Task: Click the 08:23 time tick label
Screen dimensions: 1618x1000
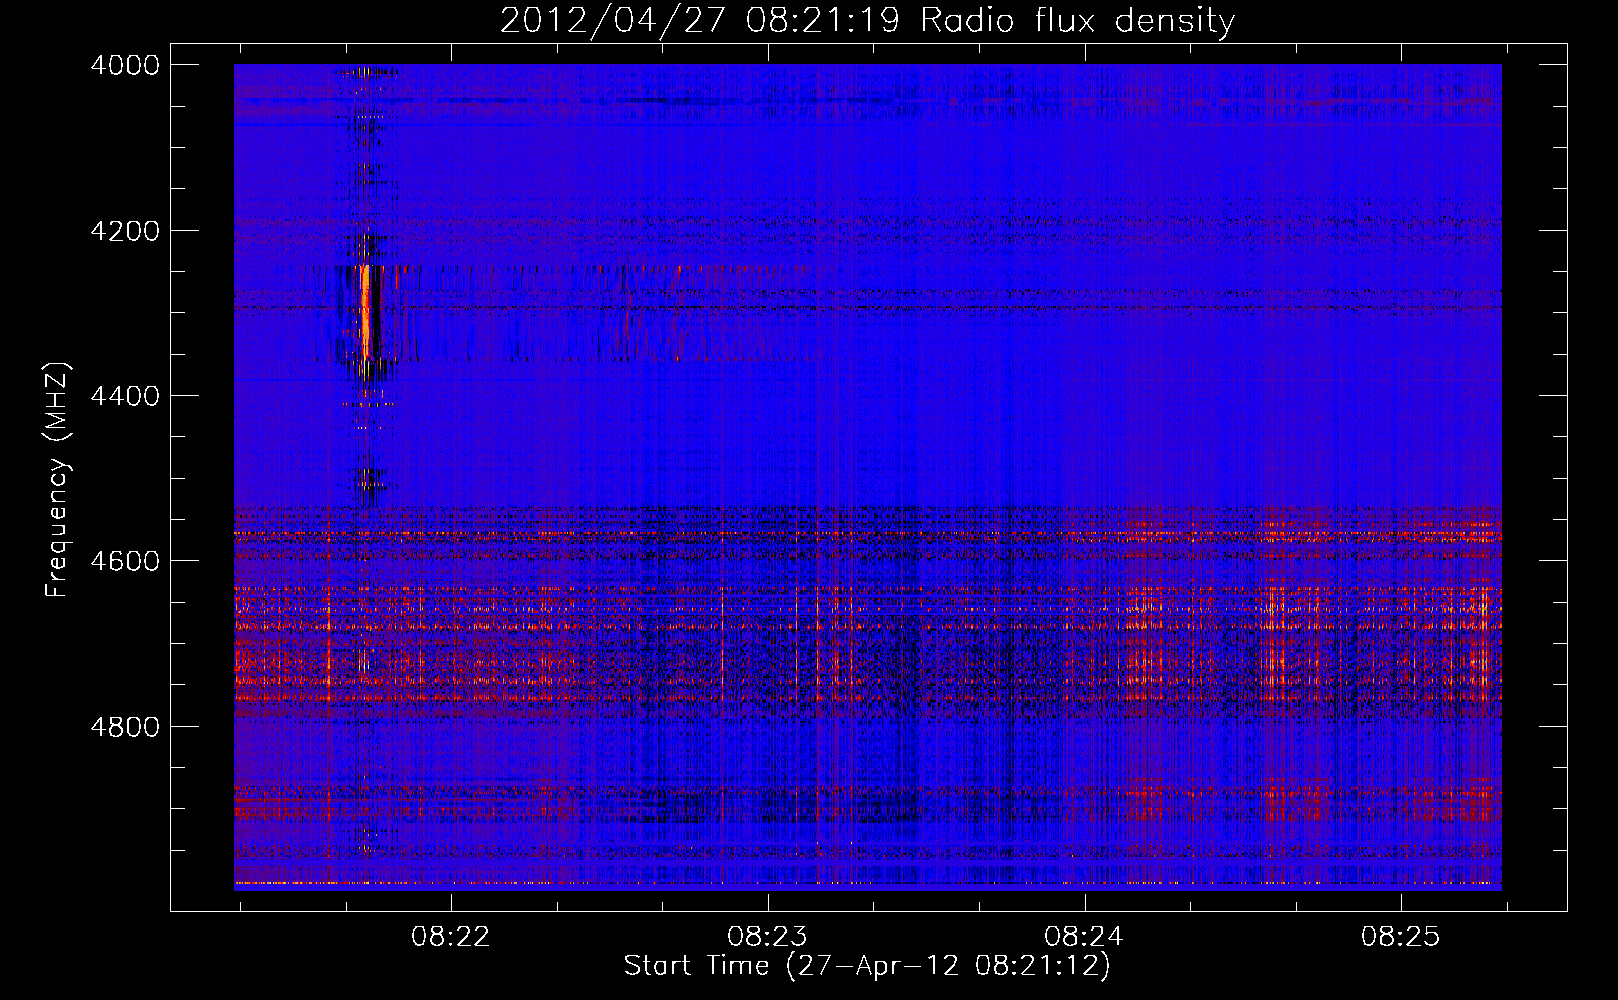Action: [x=767, y=936]
